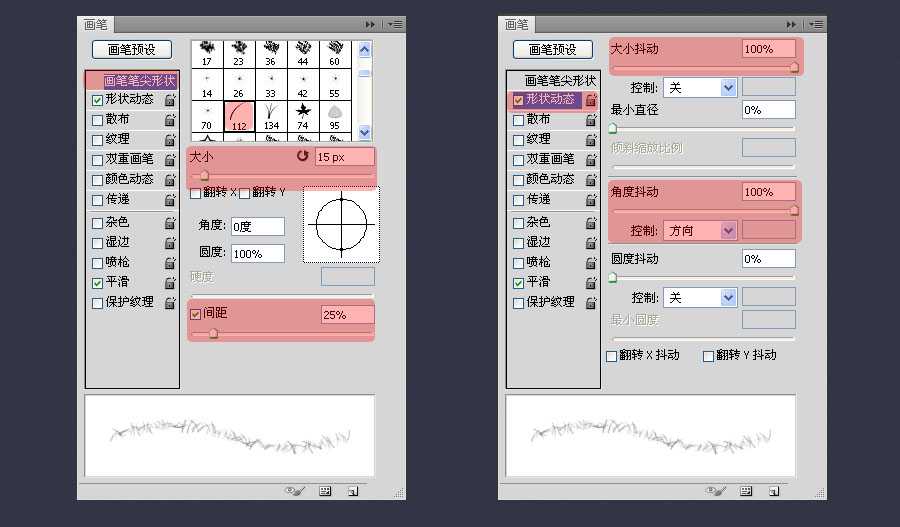This screenshot has height=527, width=900.
Task: Click lock icon beside 颜色动态 in left panel
Action: [x=170, y=180]
